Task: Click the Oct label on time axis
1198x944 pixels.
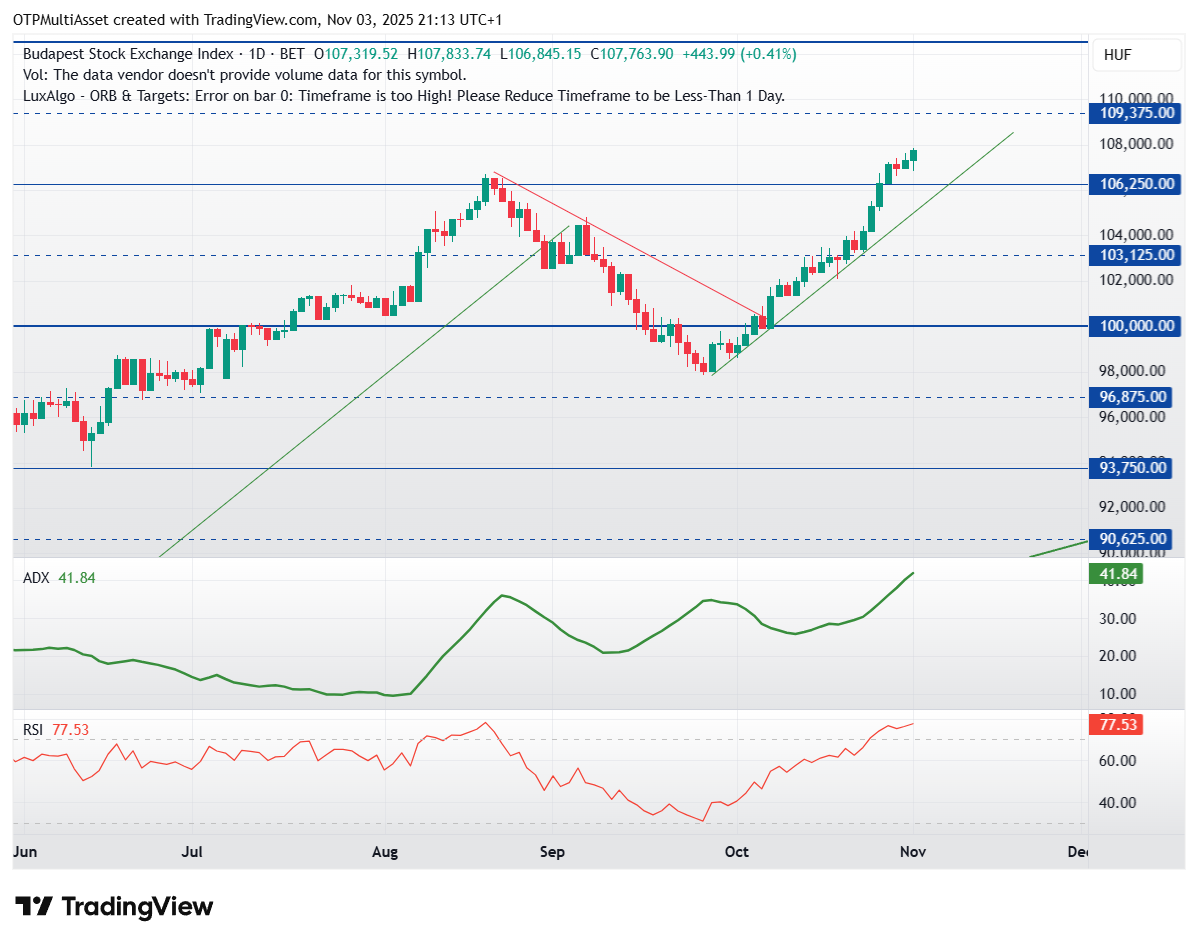Action: click(x=737, y=852)
